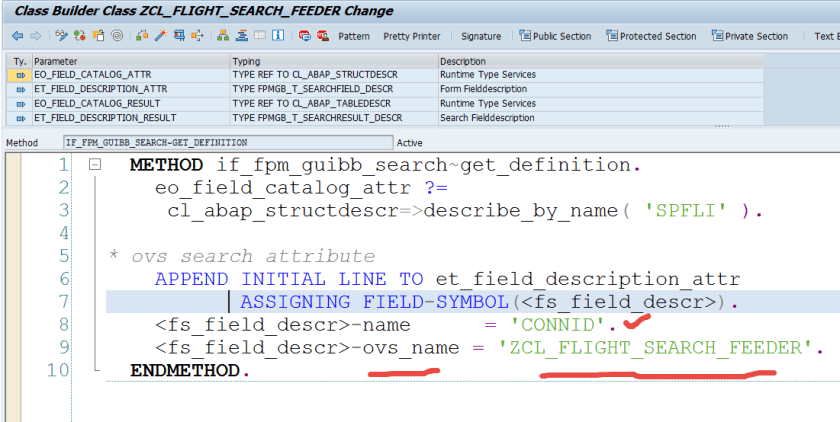Click the Description column header
The image size is (840, 422).
point(601,61)
